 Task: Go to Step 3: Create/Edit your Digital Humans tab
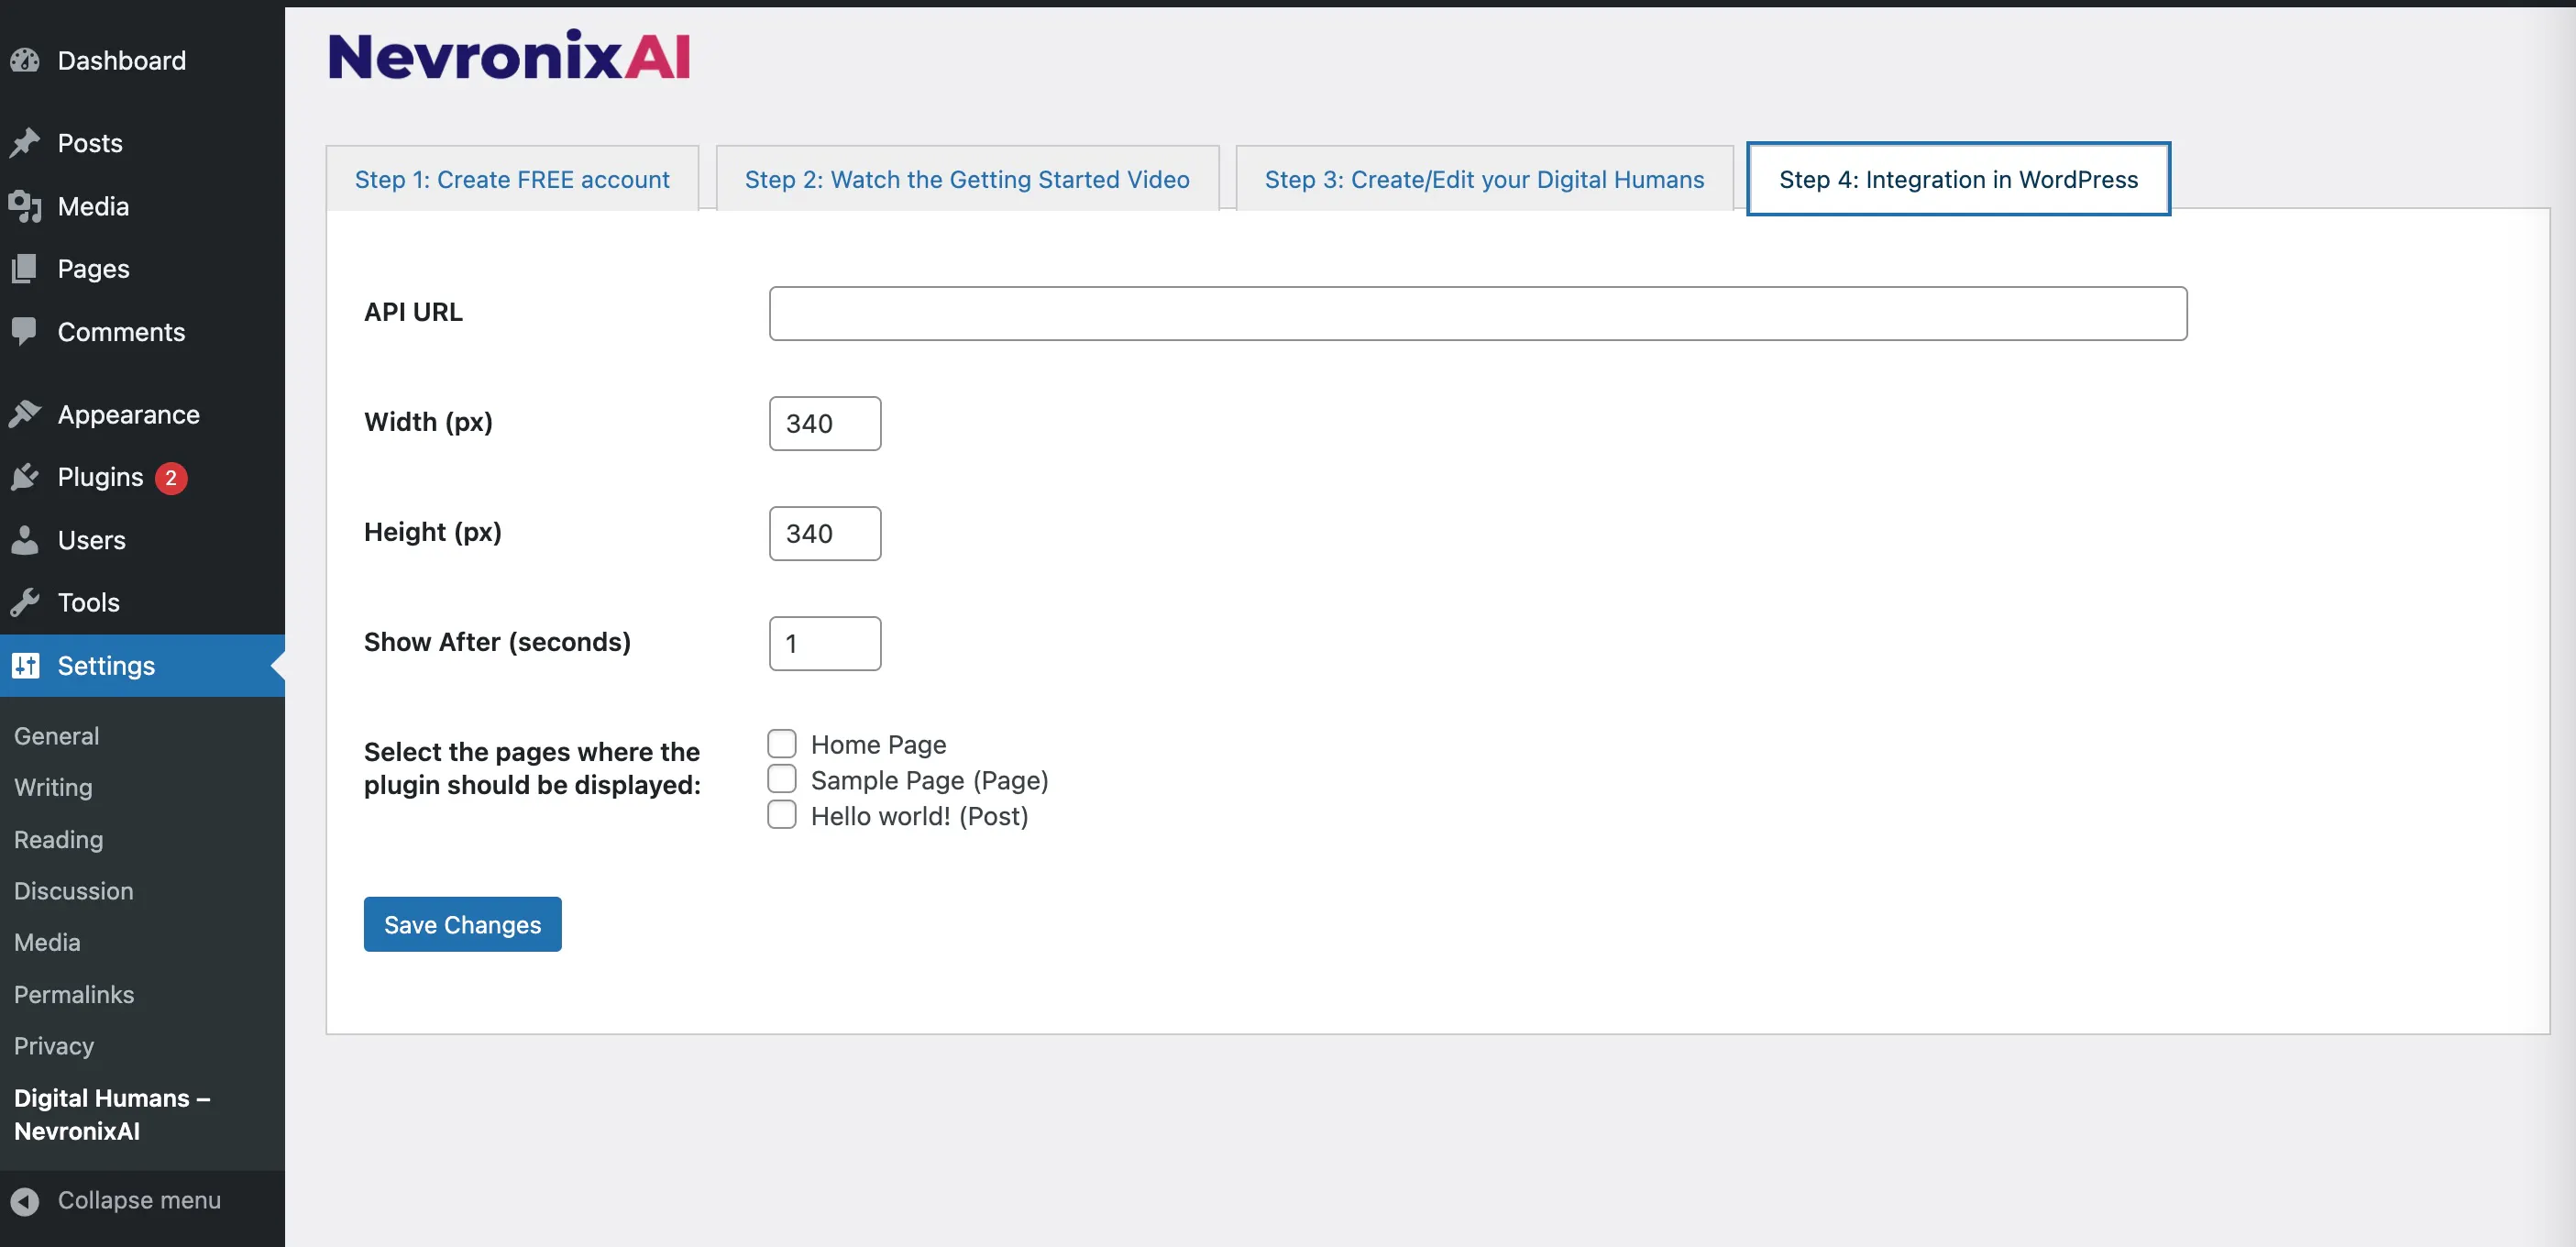tap(1484, 179)
